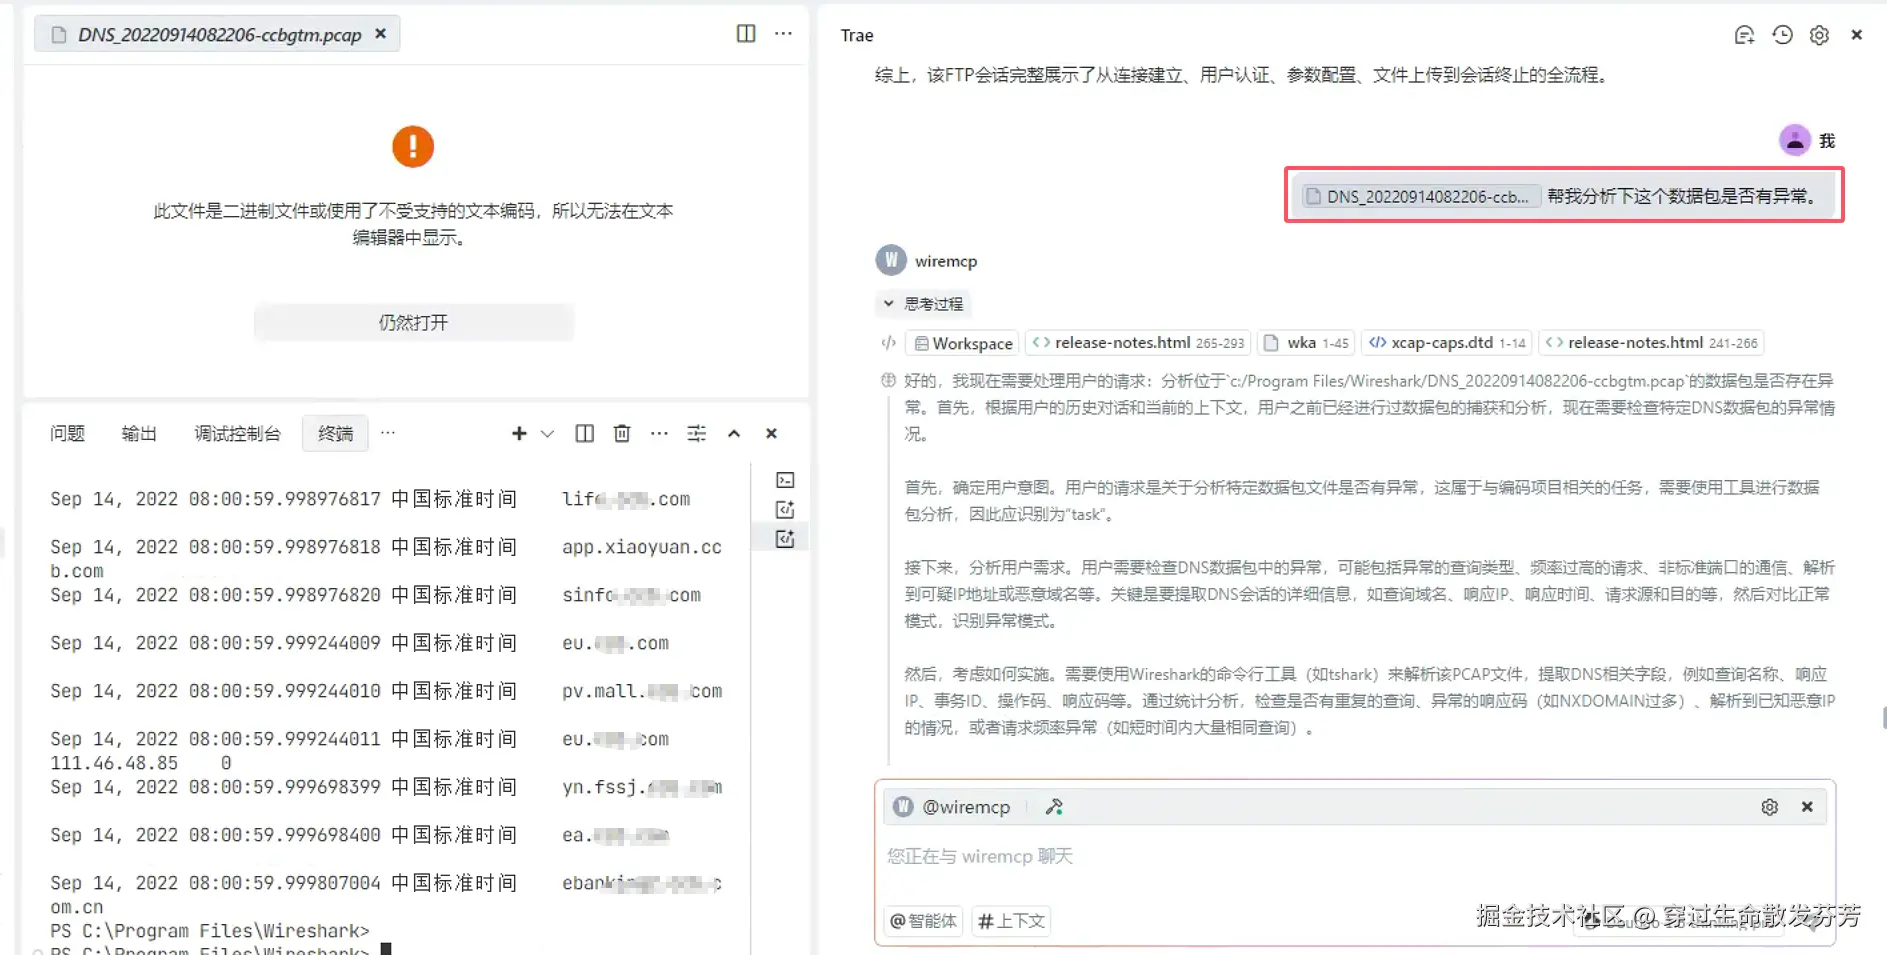Kill the terminal with the trash icon

(621, 433)
